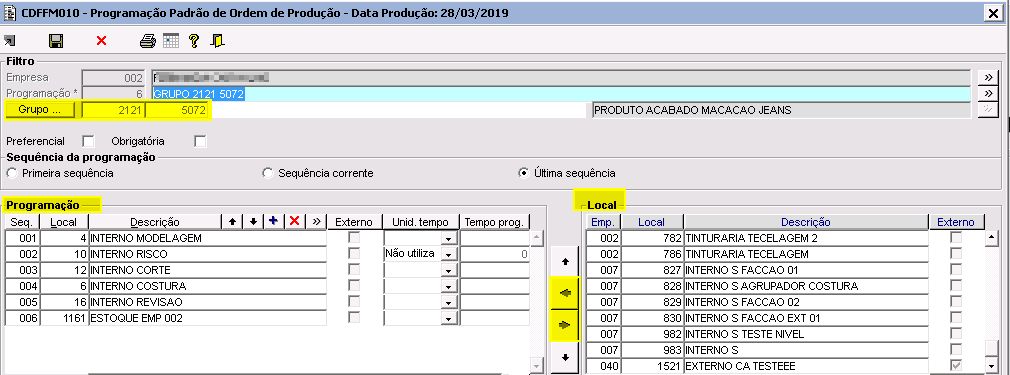This screenshot has width=1010, height=375.
Task: Delete row with red X in grid header
Action: pyautogui.click(x=294, y=222)
